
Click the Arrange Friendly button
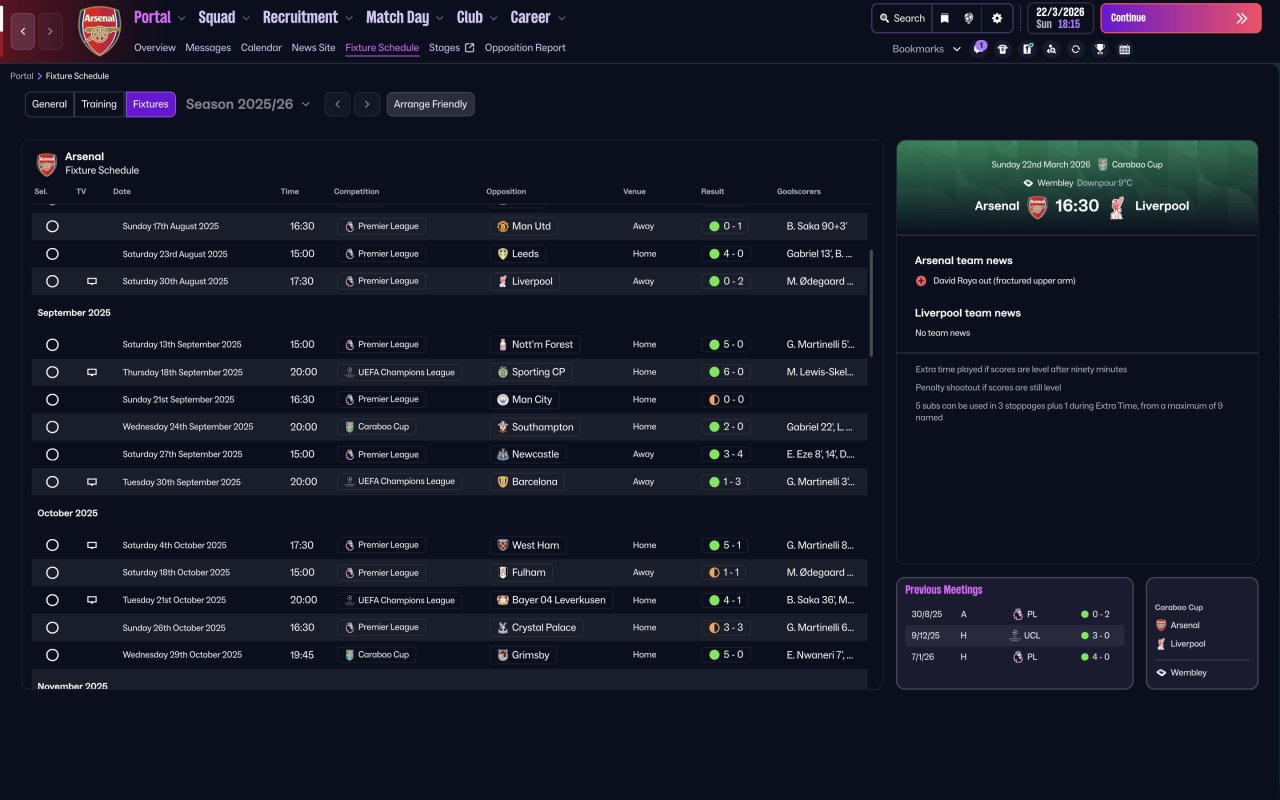[x=431, y=104]
